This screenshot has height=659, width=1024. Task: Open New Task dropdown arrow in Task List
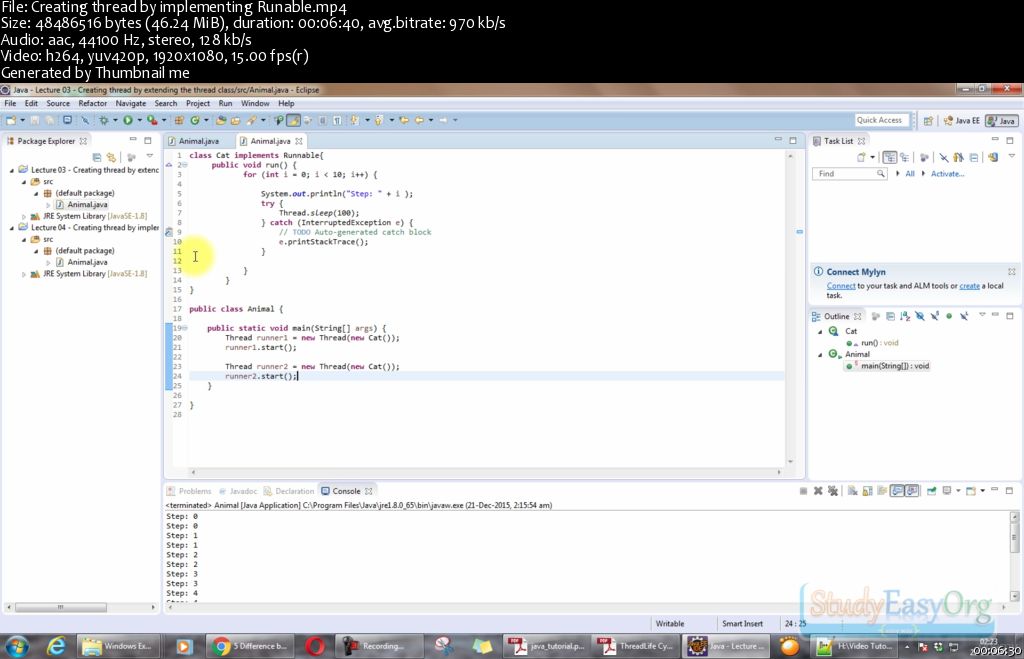(872, 157)
